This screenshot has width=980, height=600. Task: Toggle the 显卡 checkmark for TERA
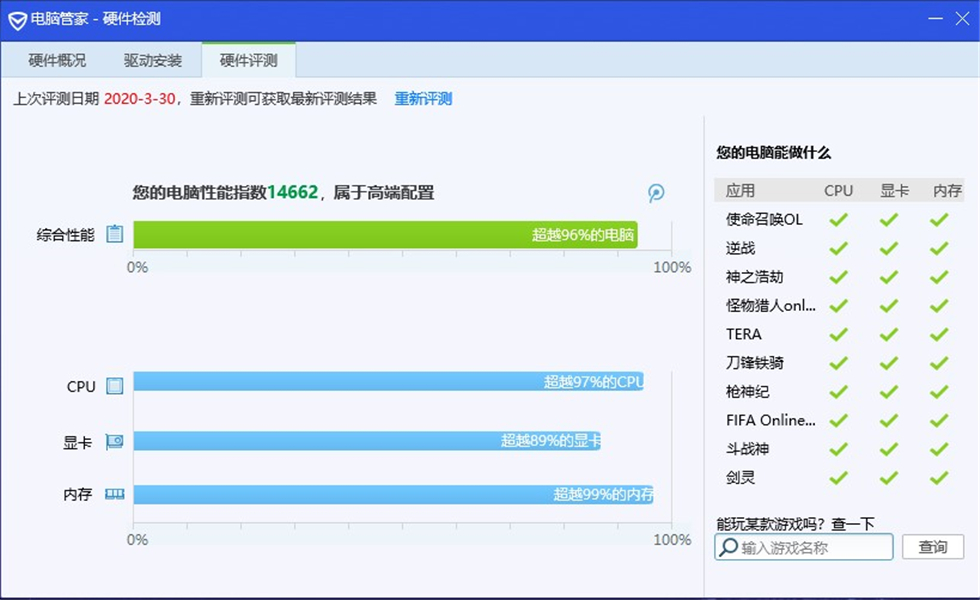click(x=888, y=334)
